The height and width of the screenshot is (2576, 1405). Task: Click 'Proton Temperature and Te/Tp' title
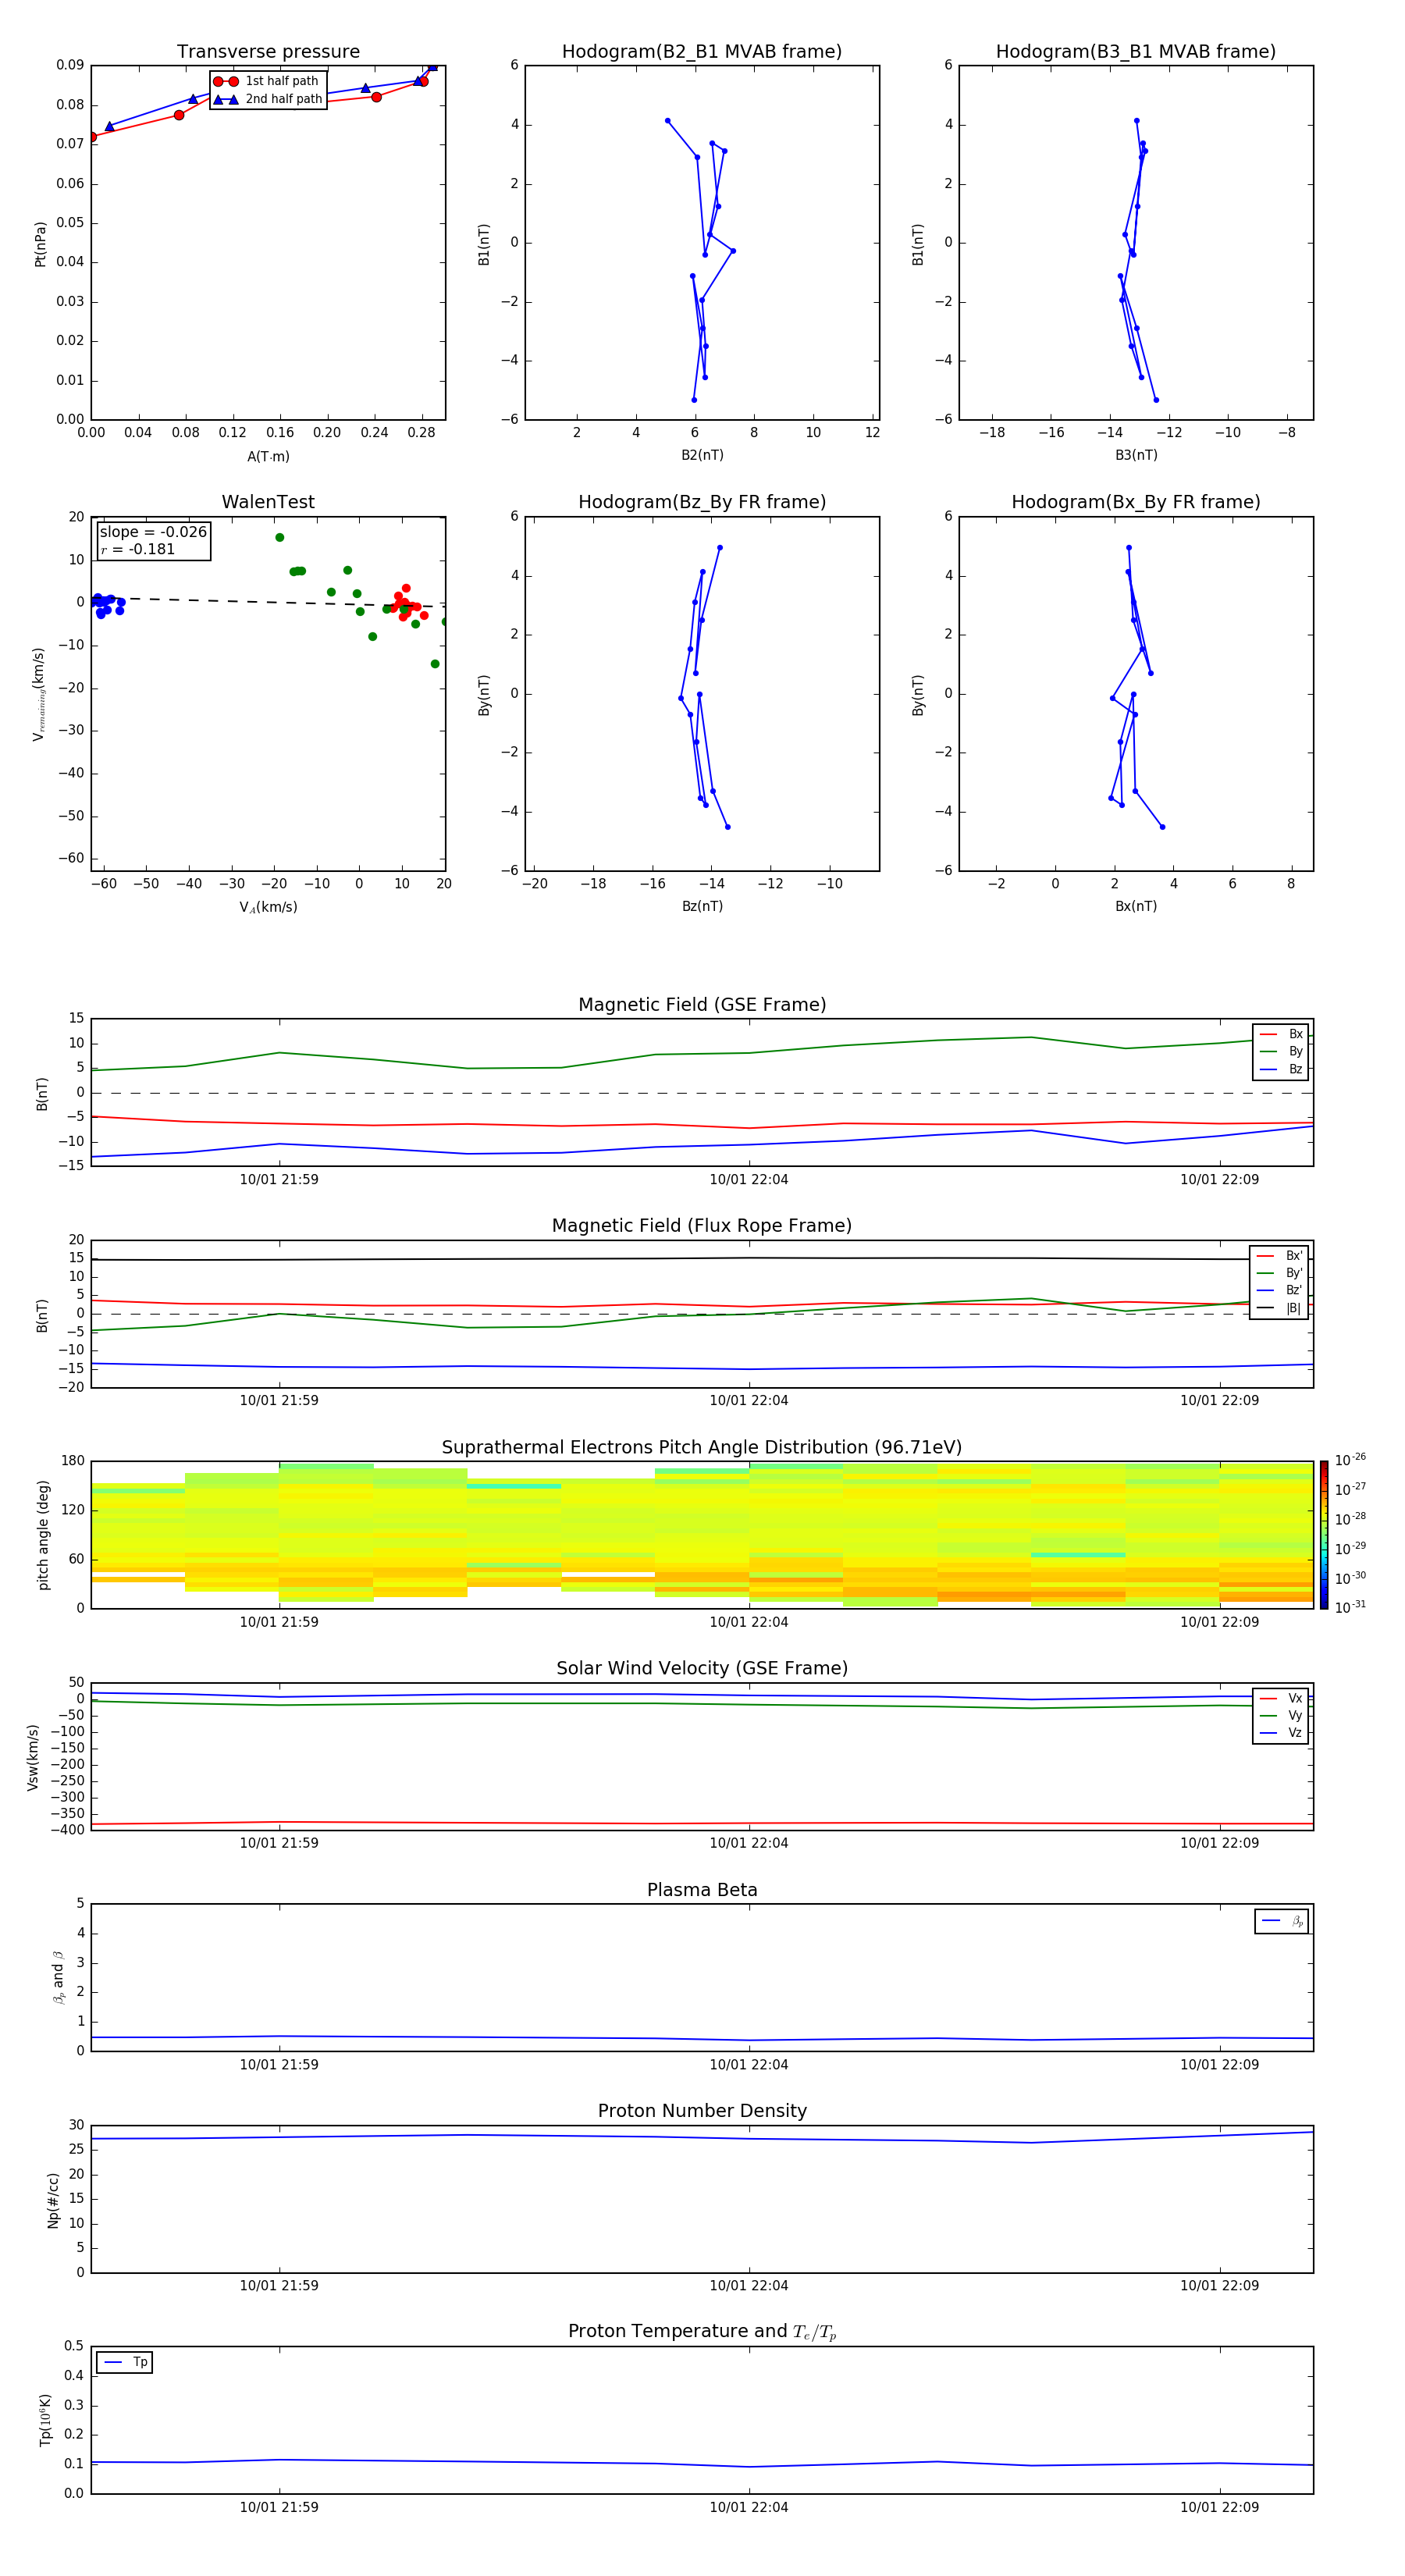[702, 2332]
